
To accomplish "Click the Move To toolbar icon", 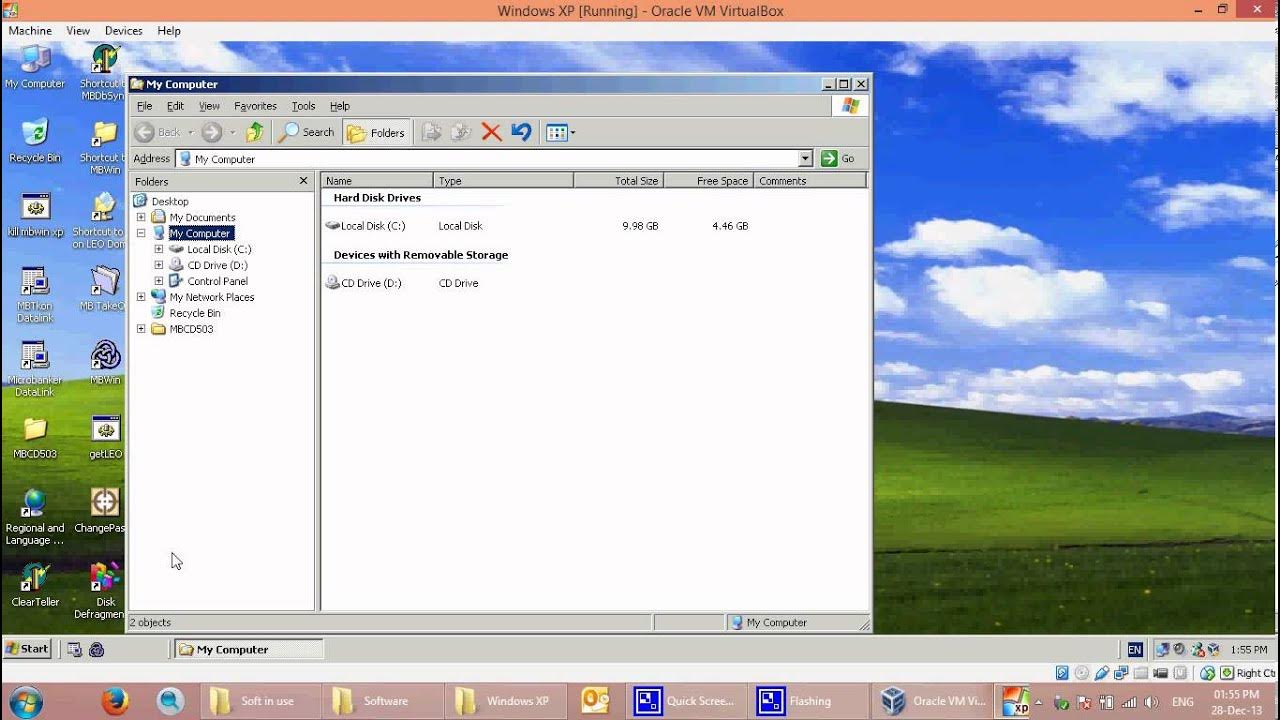I will pos(431,132).
